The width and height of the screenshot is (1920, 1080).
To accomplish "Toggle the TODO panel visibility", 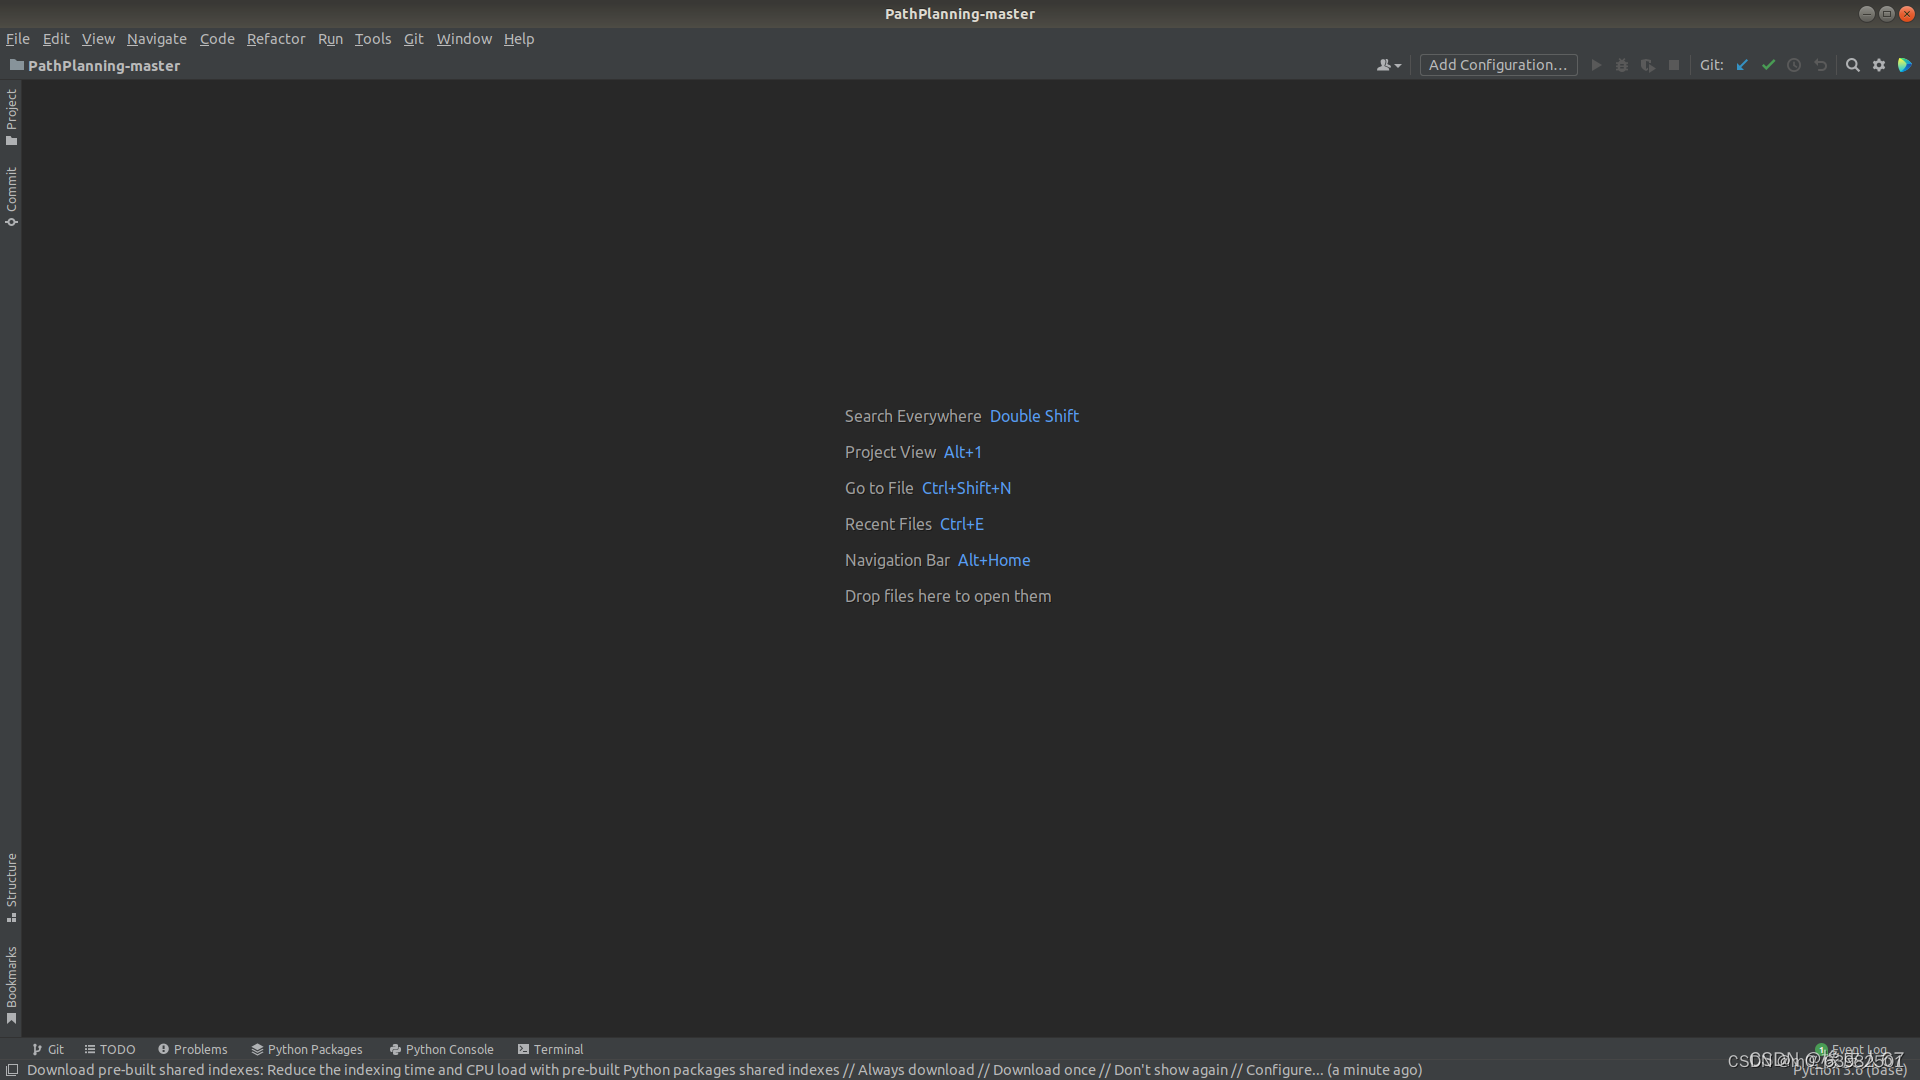I will click(x=111, y=1048).
